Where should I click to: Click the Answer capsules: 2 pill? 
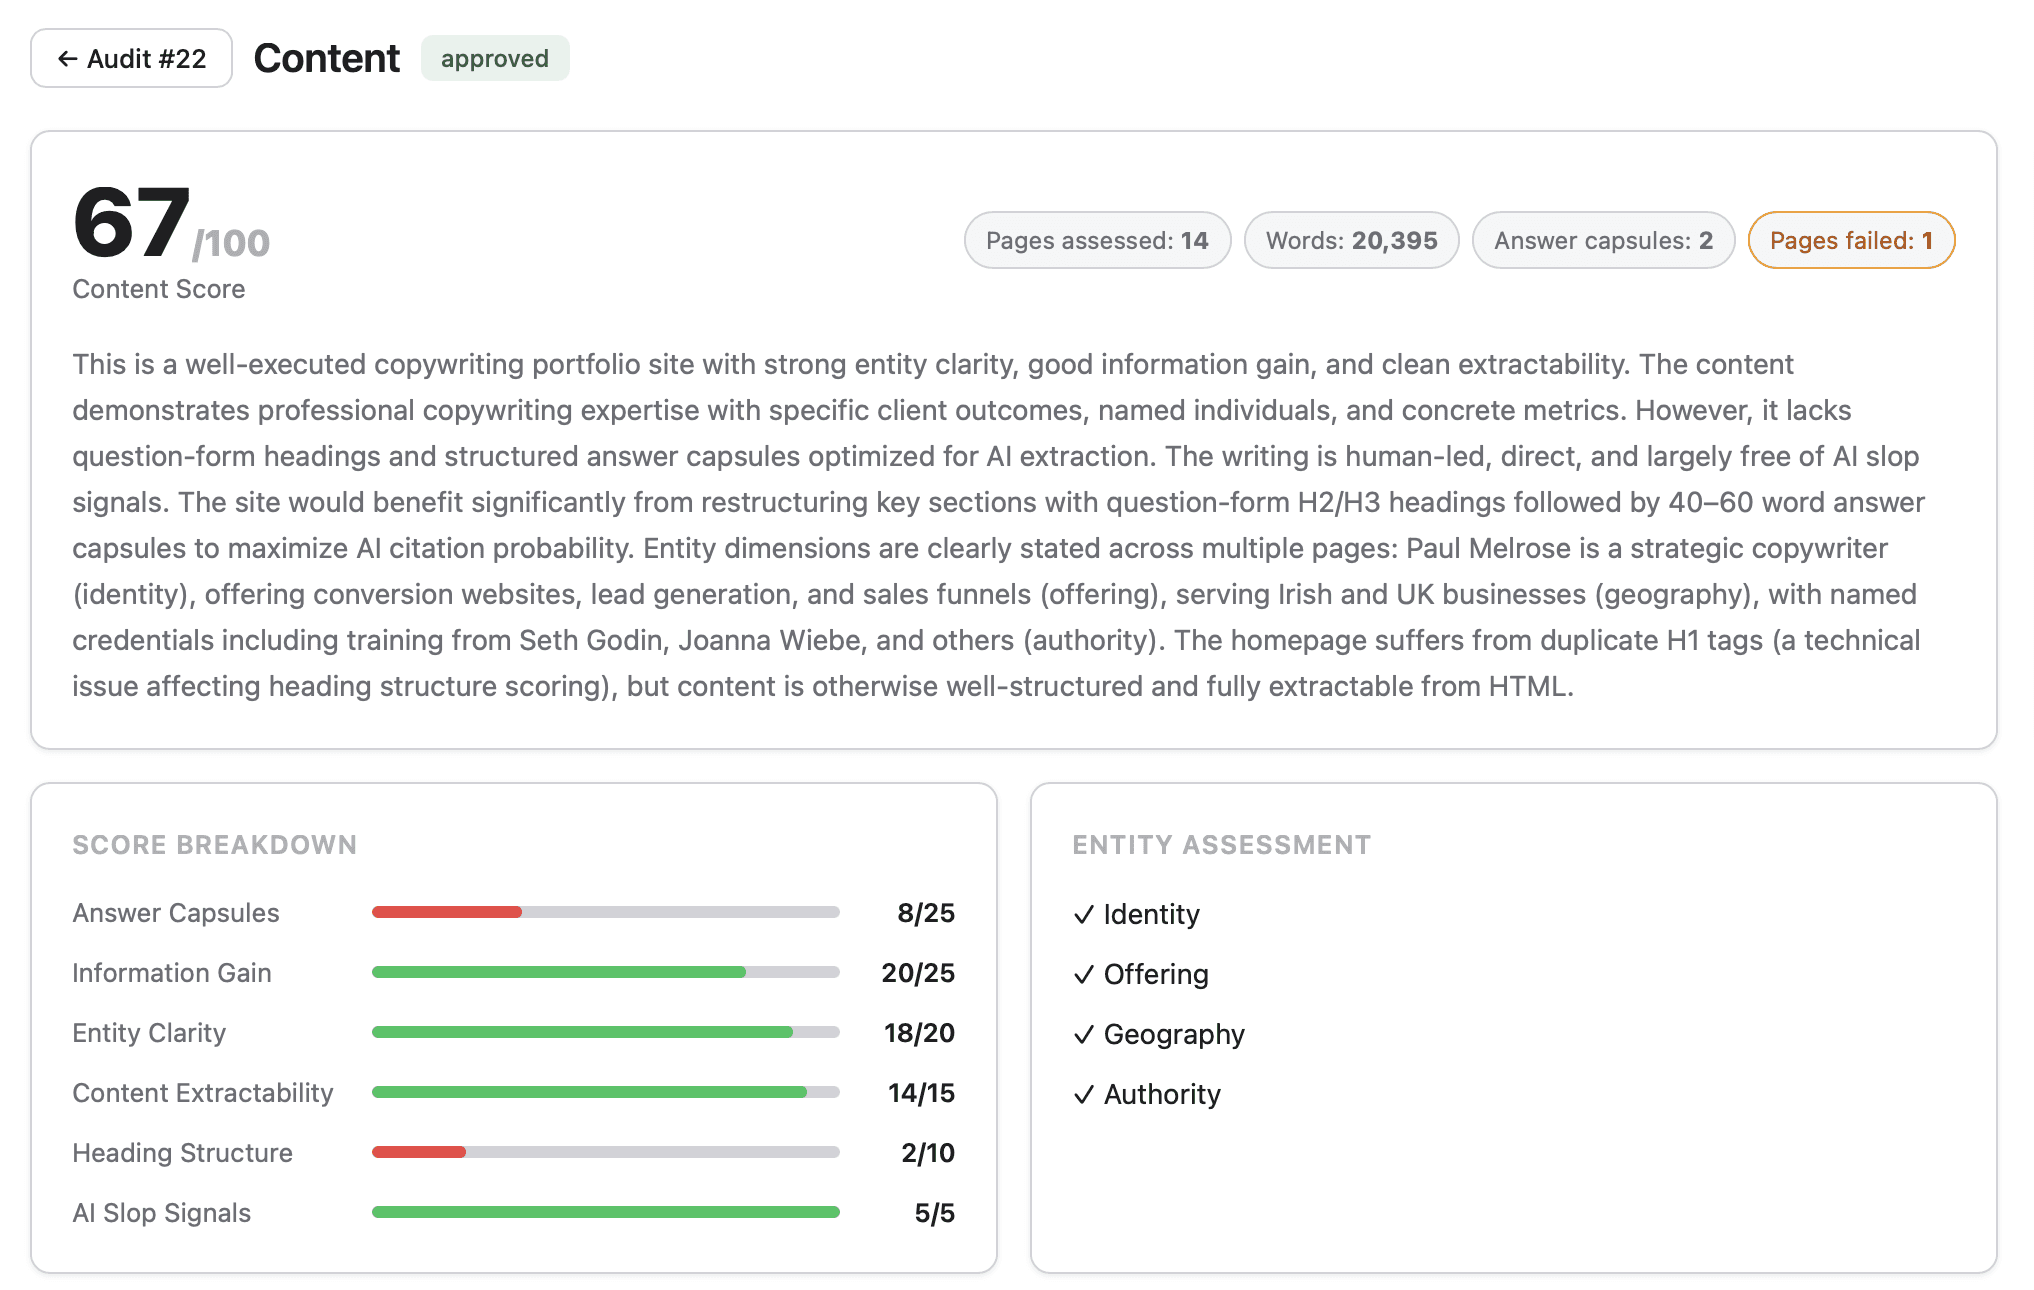(1602, 240)
